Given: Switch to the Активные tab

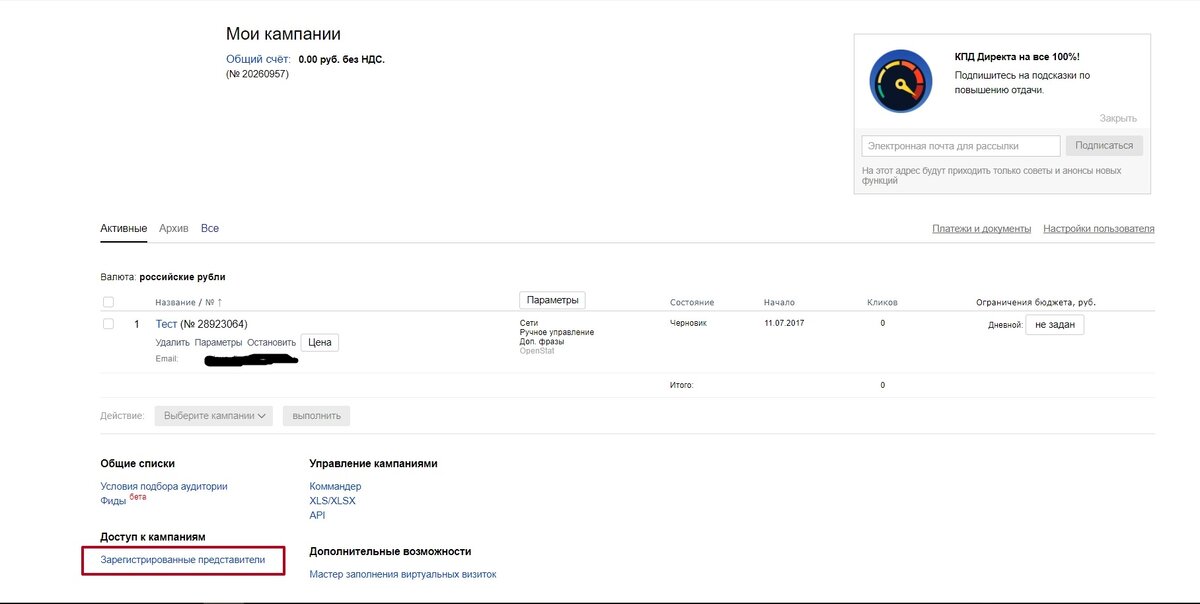Looking at the screenshot, I should [x=124, y=228].
